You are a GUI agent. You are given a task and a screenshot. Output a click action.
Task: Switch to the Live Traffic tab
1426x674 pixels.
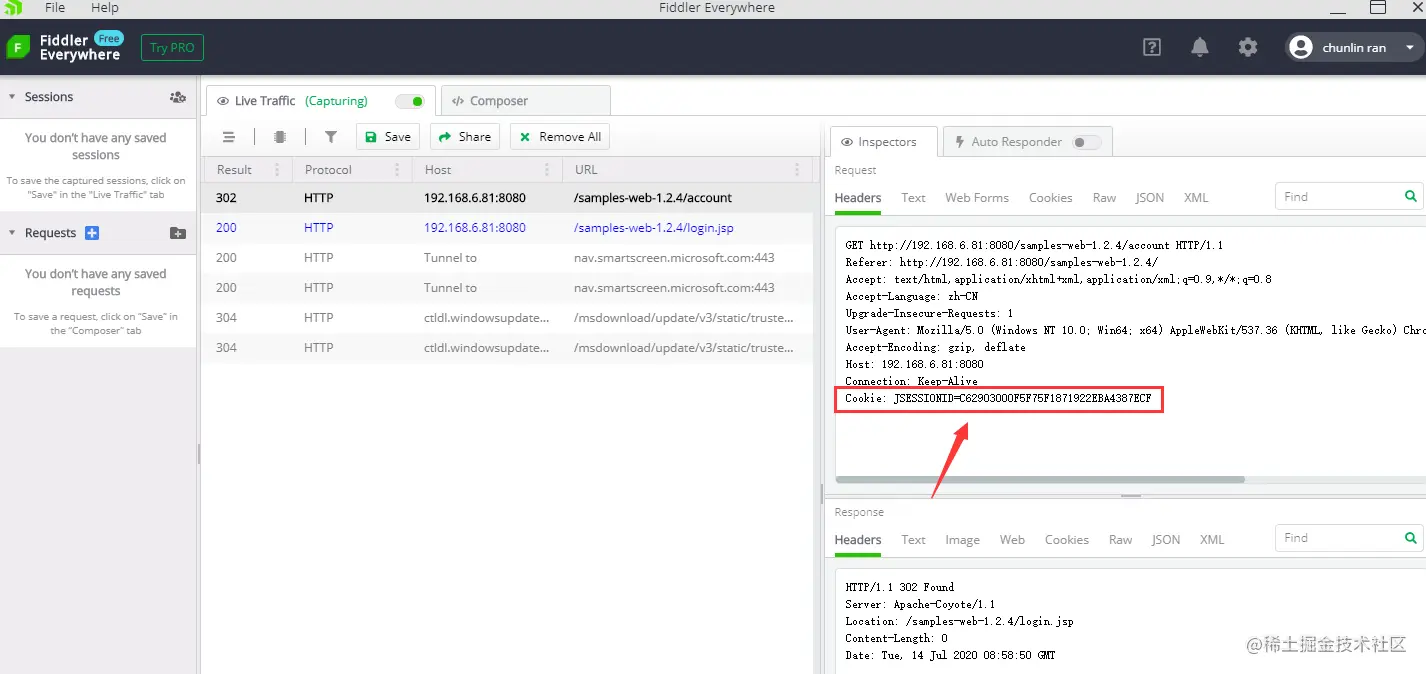click(321, 101)
